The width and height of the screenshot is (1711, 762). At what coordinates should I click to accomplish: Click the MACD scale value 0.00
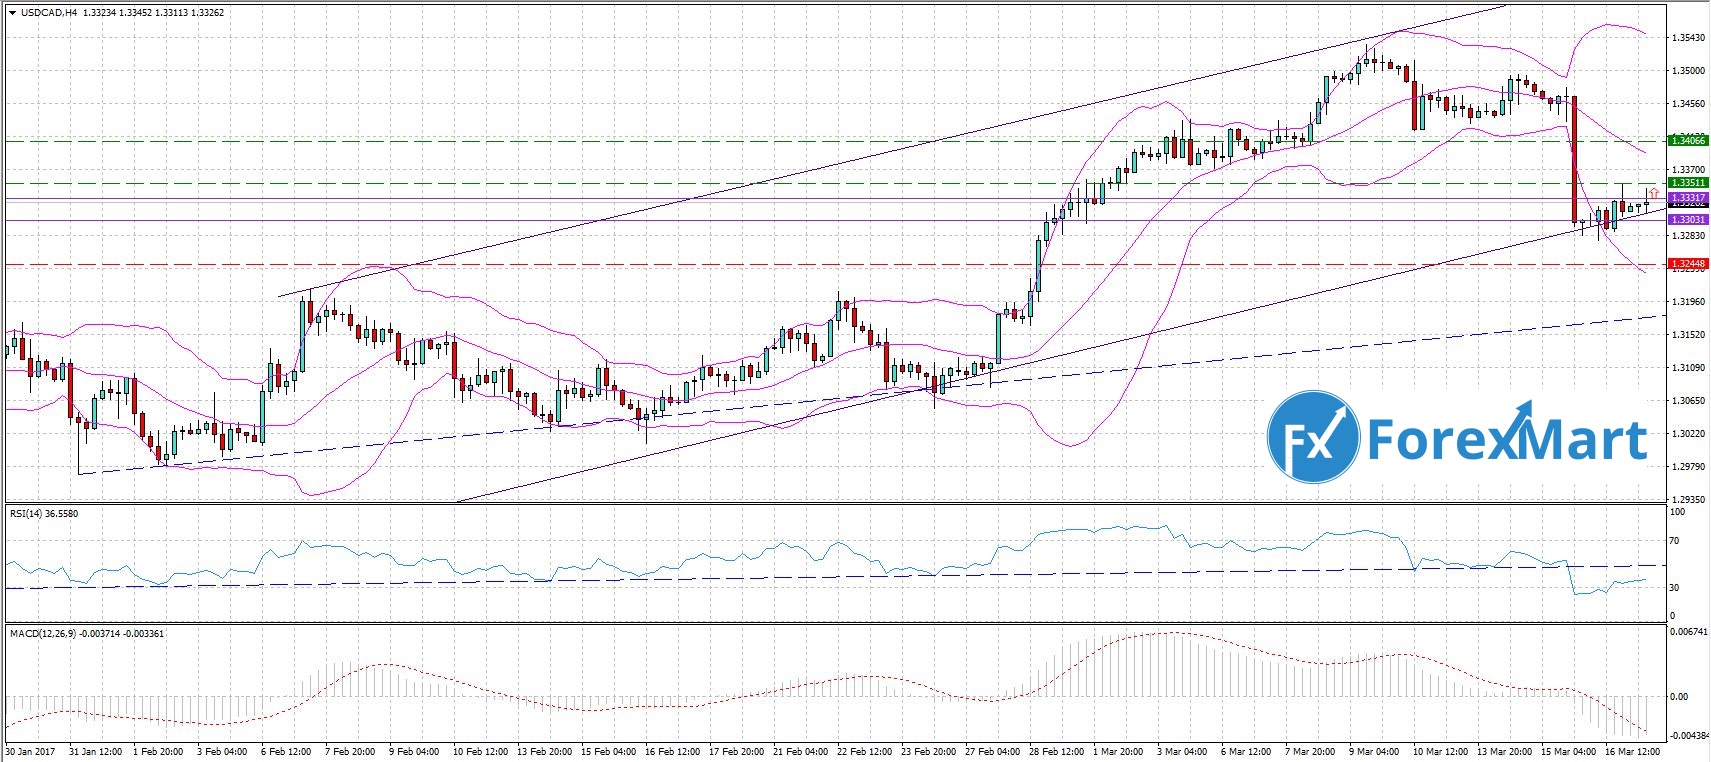pyautogui.click(x=1680, y=697)
